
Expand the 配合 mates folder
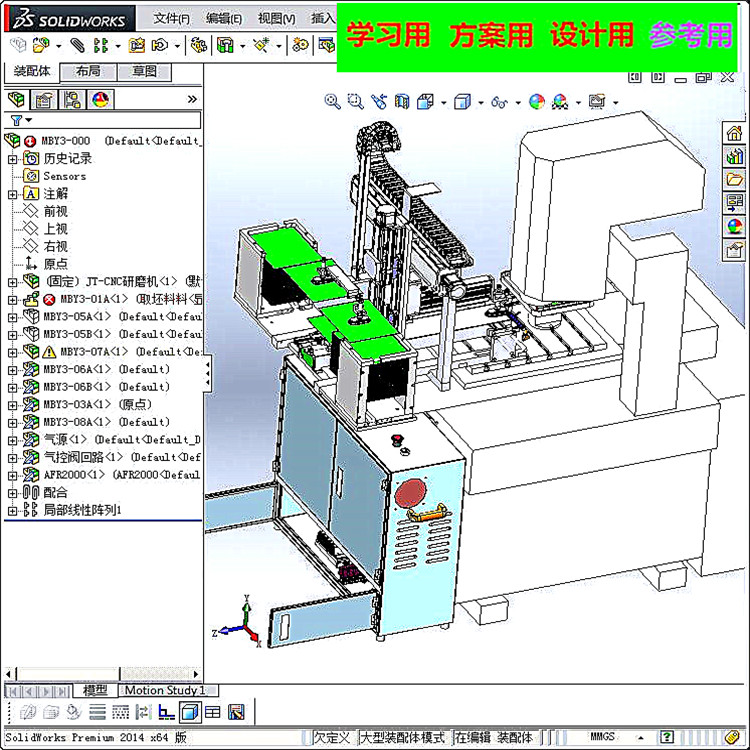click(12, 493)
